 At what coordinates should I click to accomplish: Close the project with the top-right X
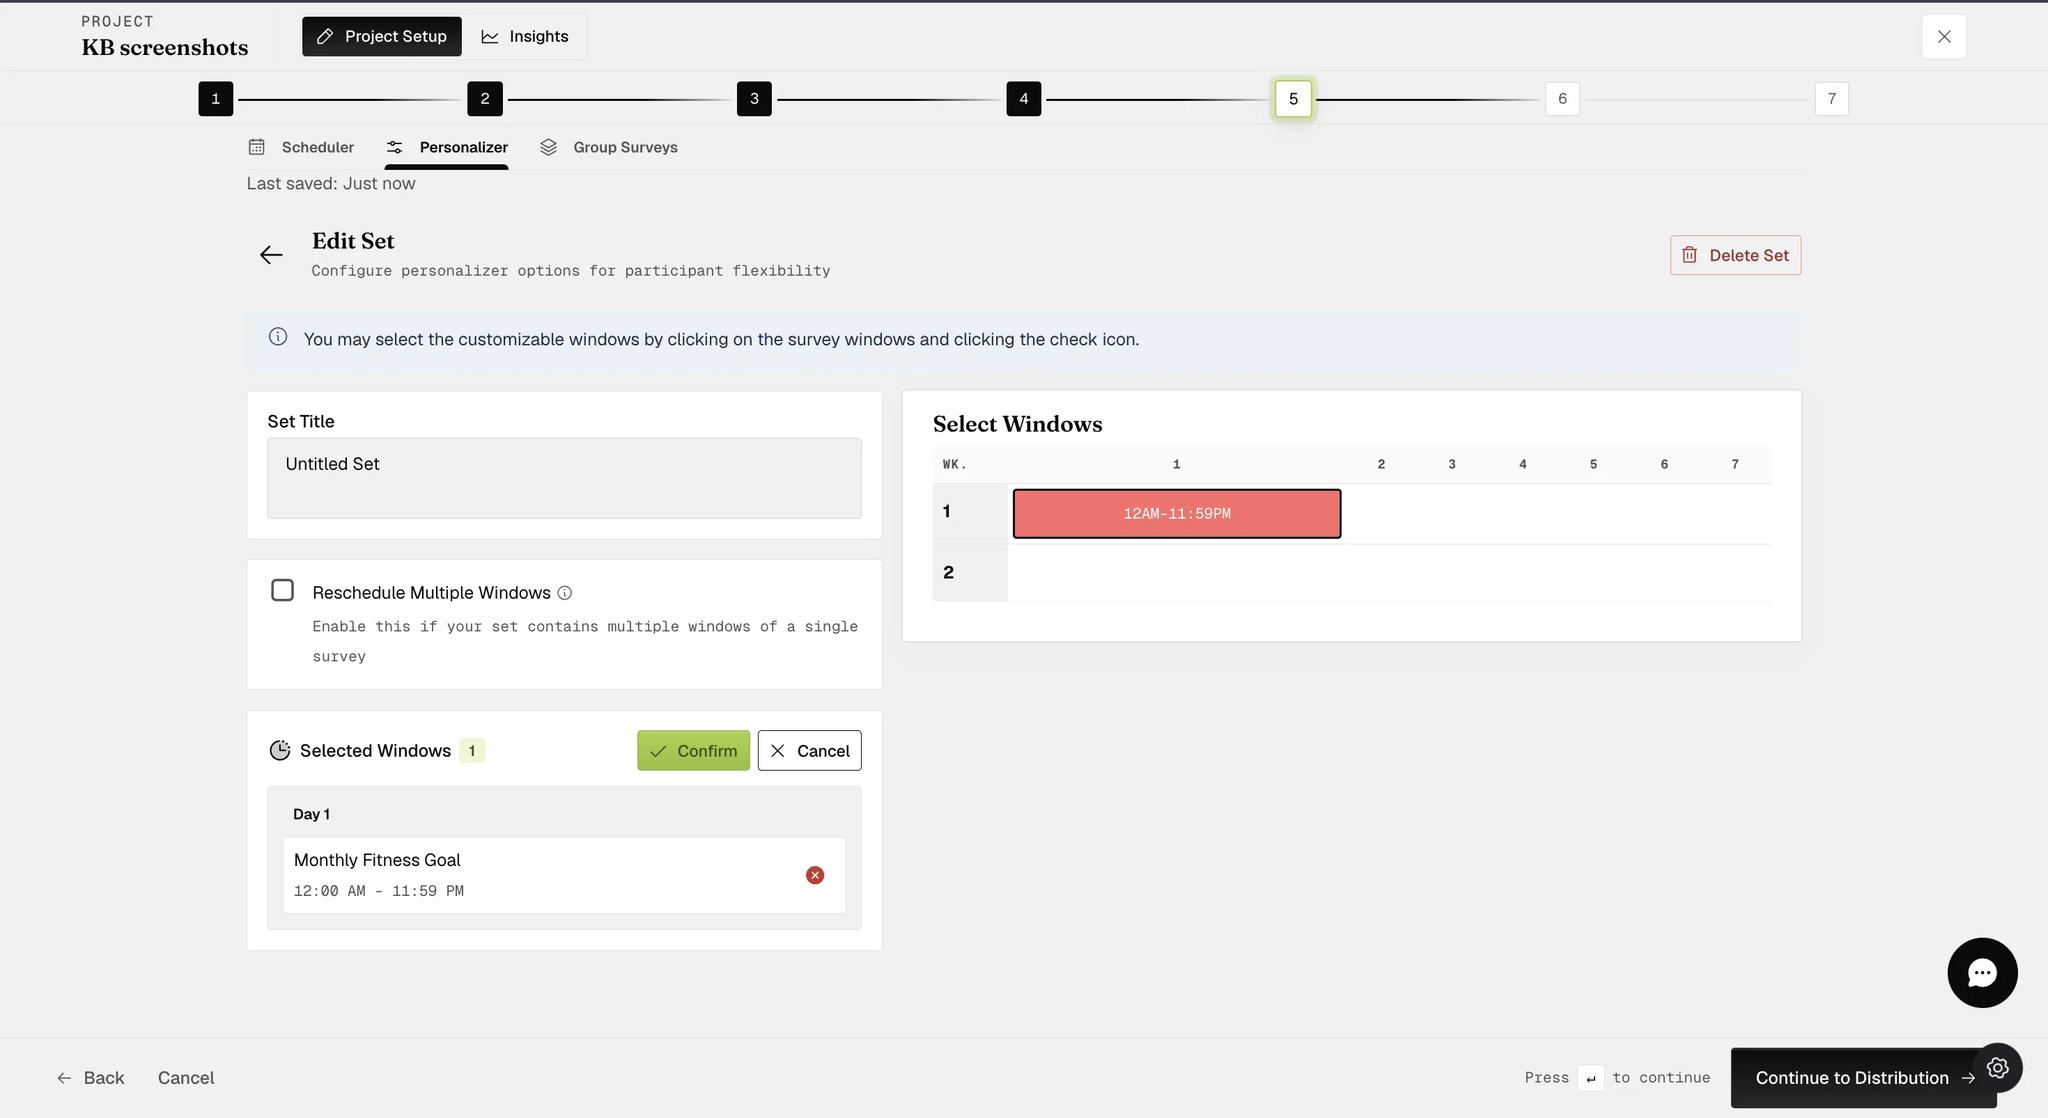(1944, 37)
